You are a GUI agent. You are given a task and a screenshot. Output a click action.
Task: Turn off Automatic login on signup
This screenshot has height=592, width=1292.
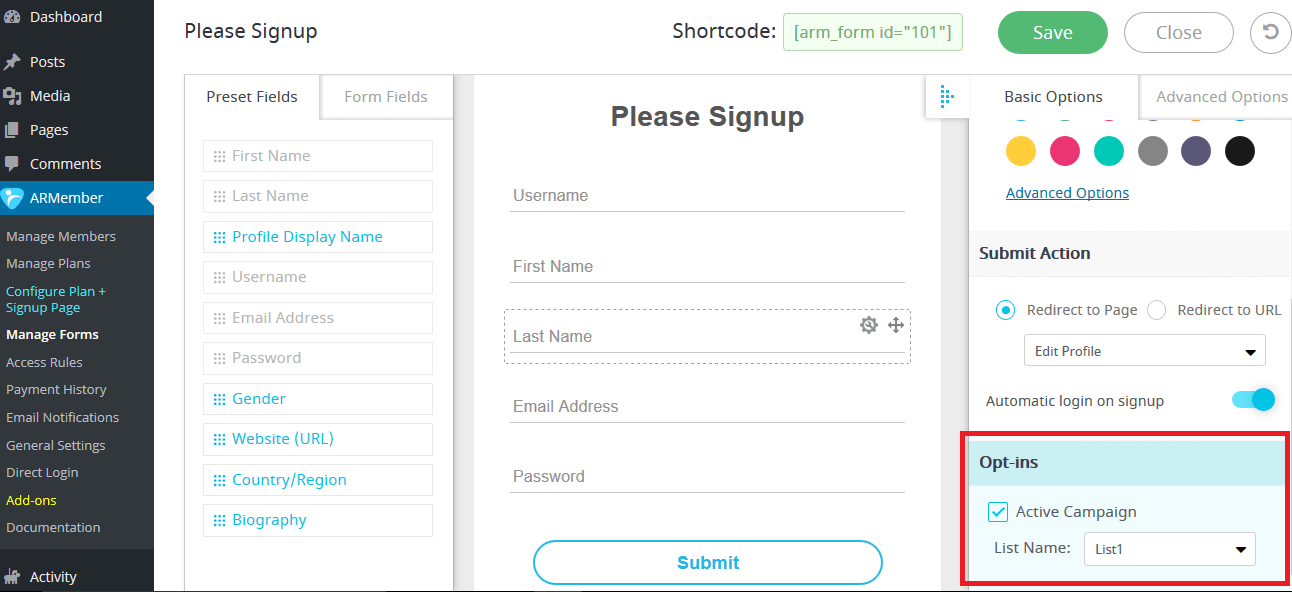1254,400
